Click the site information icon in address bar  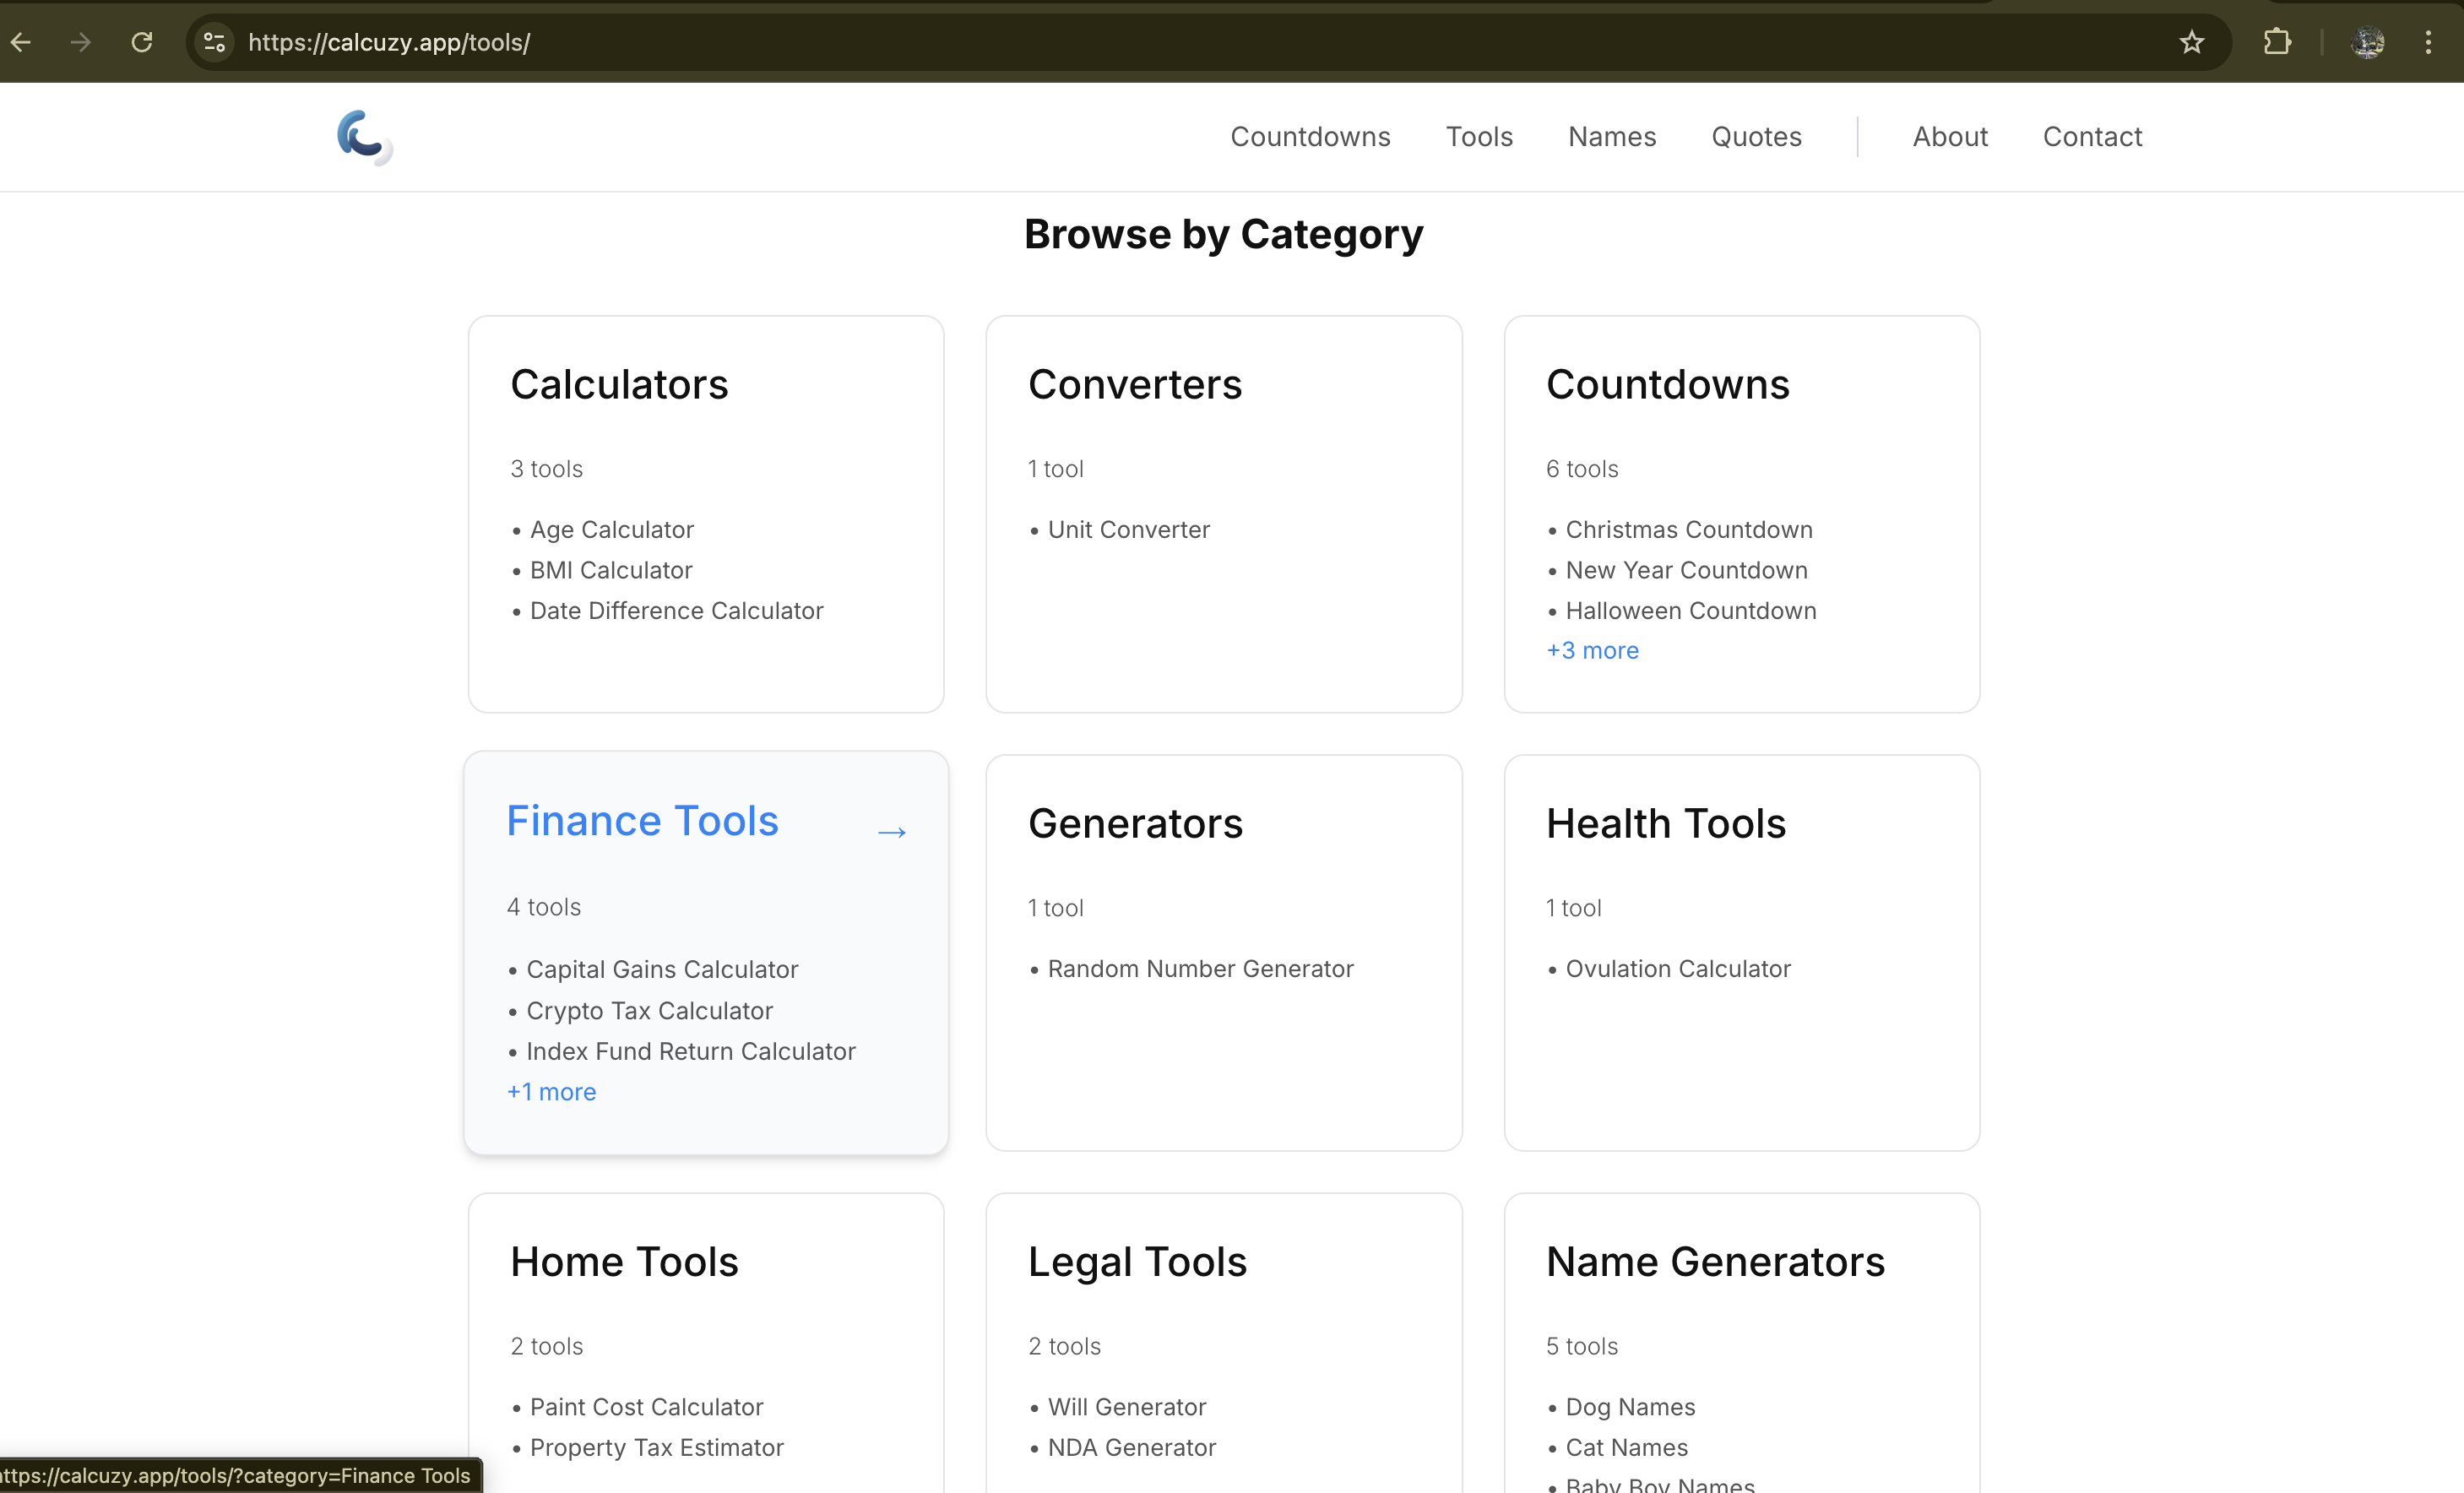click(x=213, y=42)
